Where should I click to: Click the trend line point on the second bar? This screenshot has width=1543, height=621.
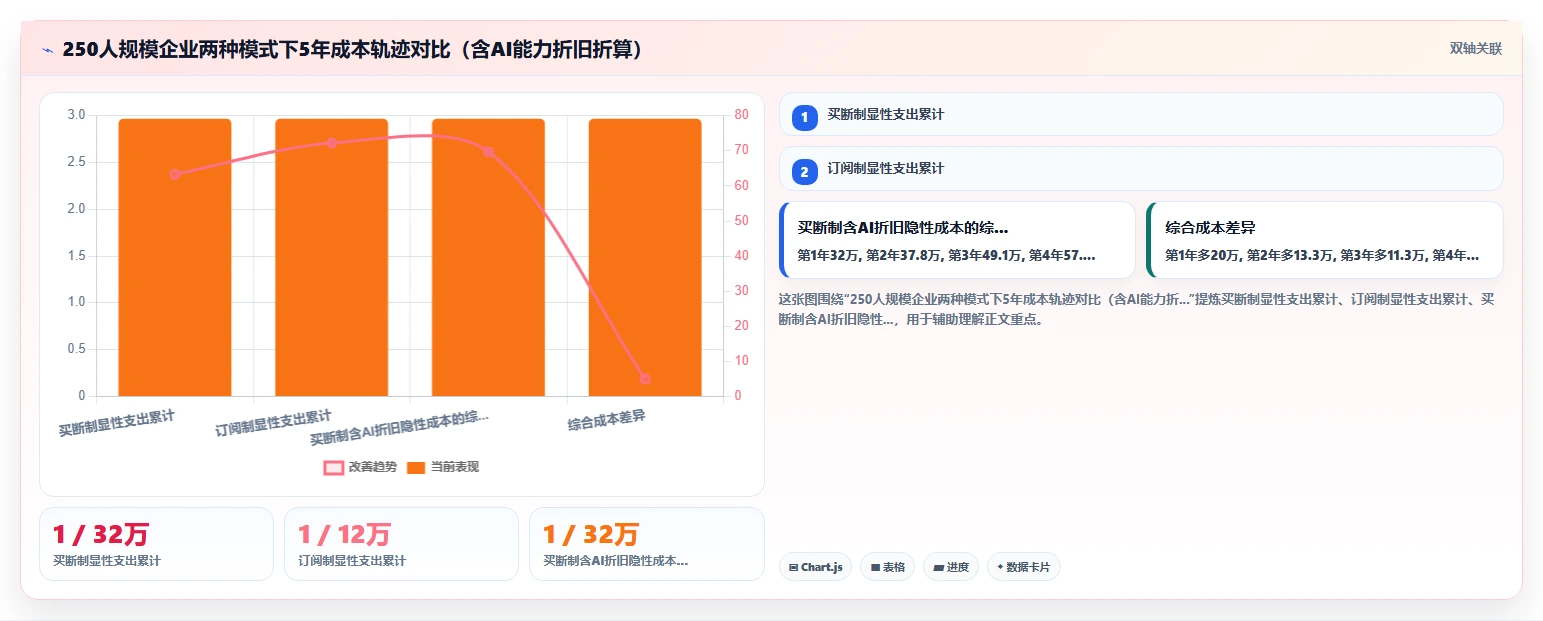(x=332, y=143)
